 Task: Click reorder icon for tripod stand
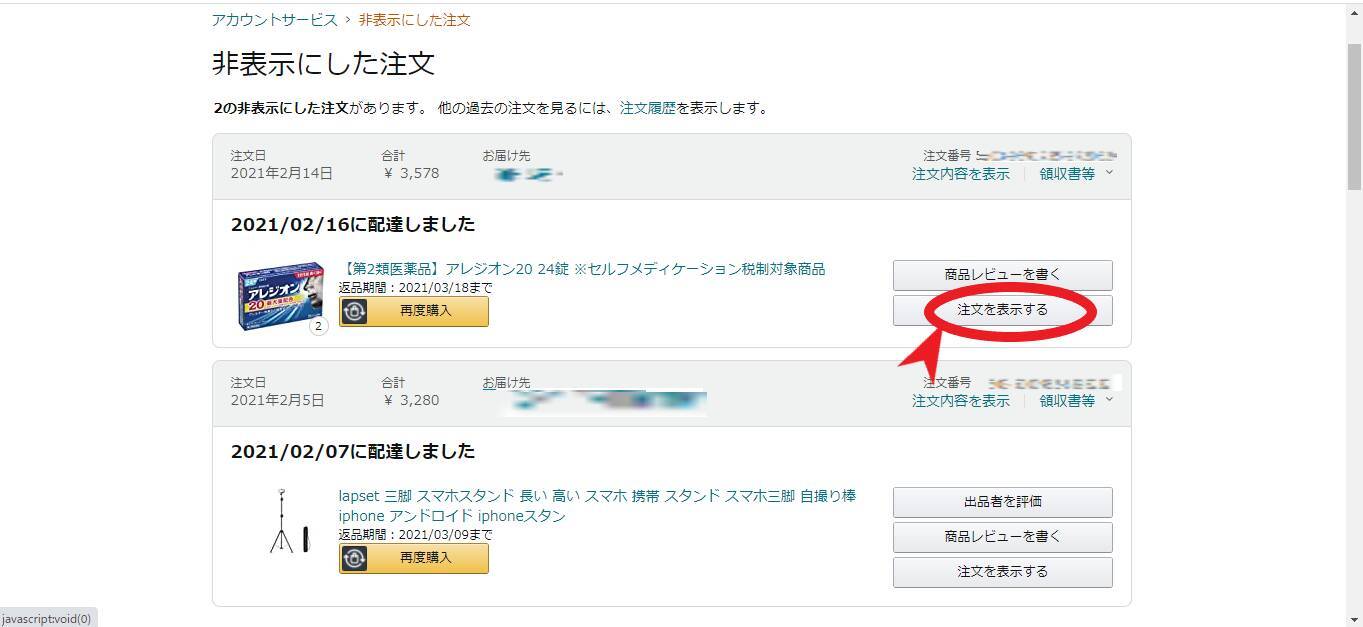point(354,558)
